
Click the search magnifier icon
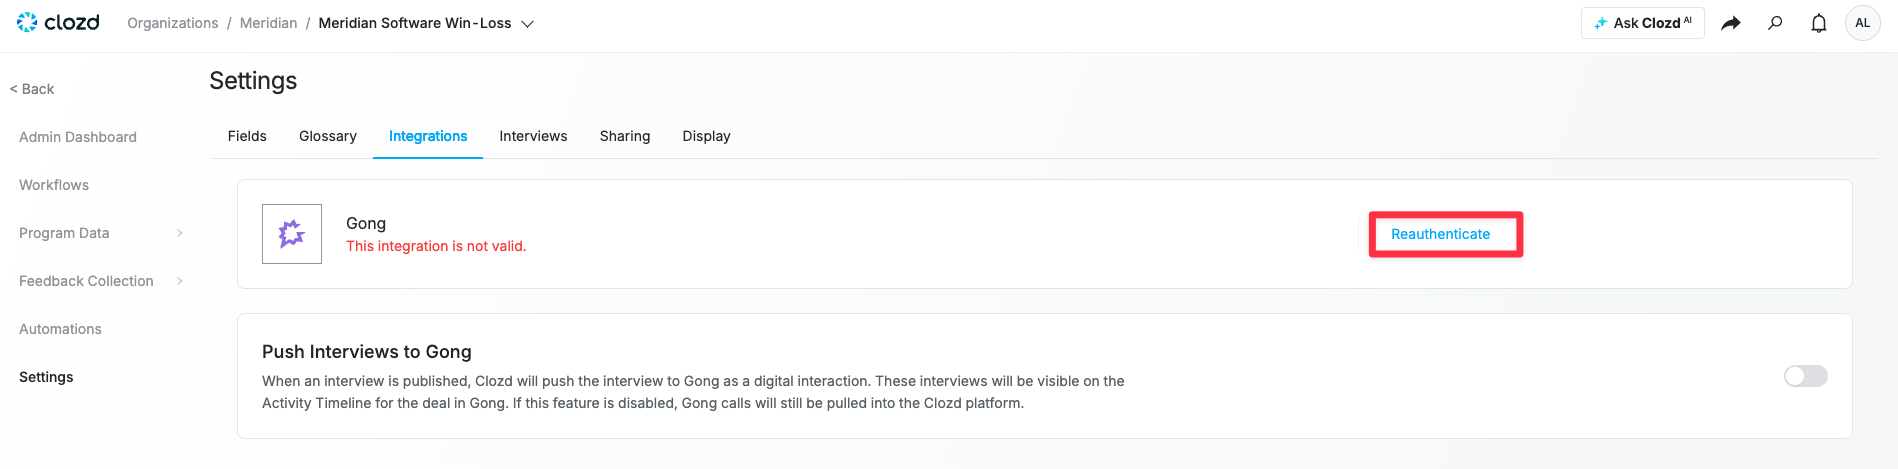click(x=1775, y=23)
